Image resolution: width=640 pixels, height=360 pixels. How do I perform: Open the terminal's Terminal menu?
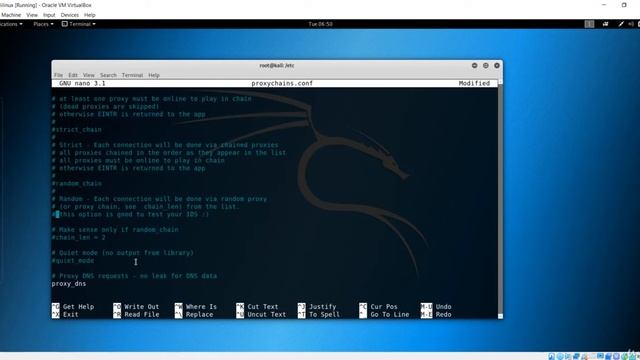point(132,75)
